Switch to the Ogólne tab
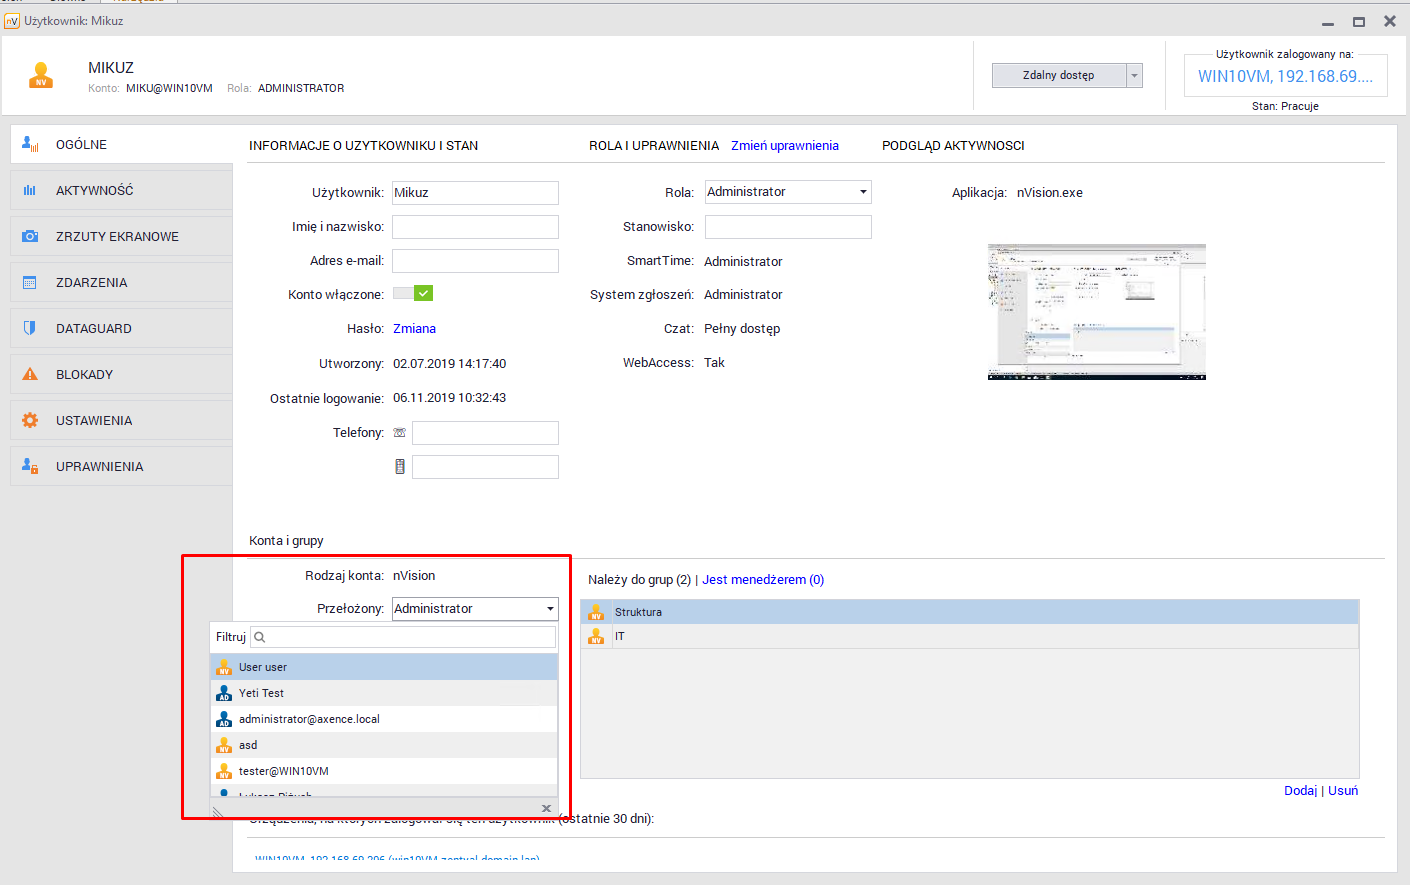Viewport: 1410px width, 885px height. tap(81, 145)
